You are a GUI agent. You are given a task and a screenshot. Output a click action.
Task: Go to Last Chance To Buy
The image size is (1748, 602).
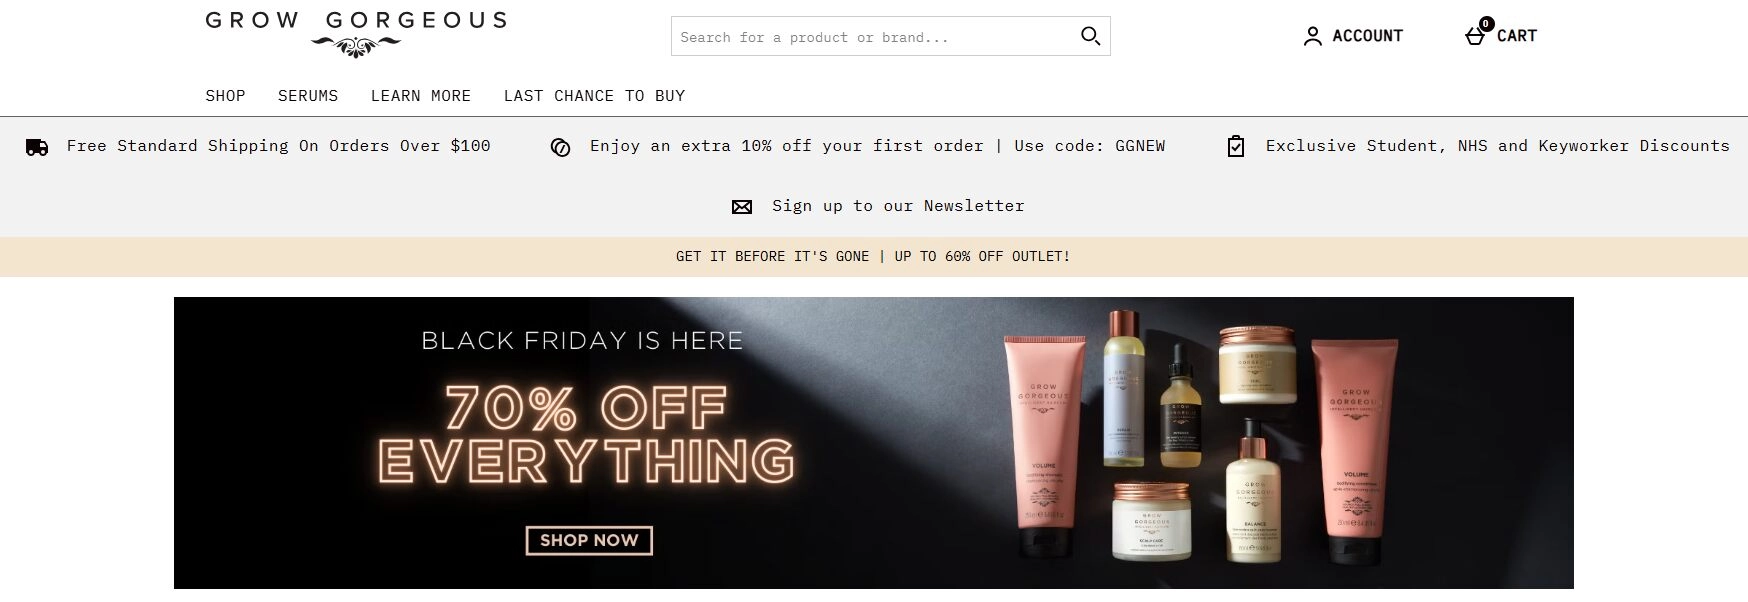coord(594,96)
